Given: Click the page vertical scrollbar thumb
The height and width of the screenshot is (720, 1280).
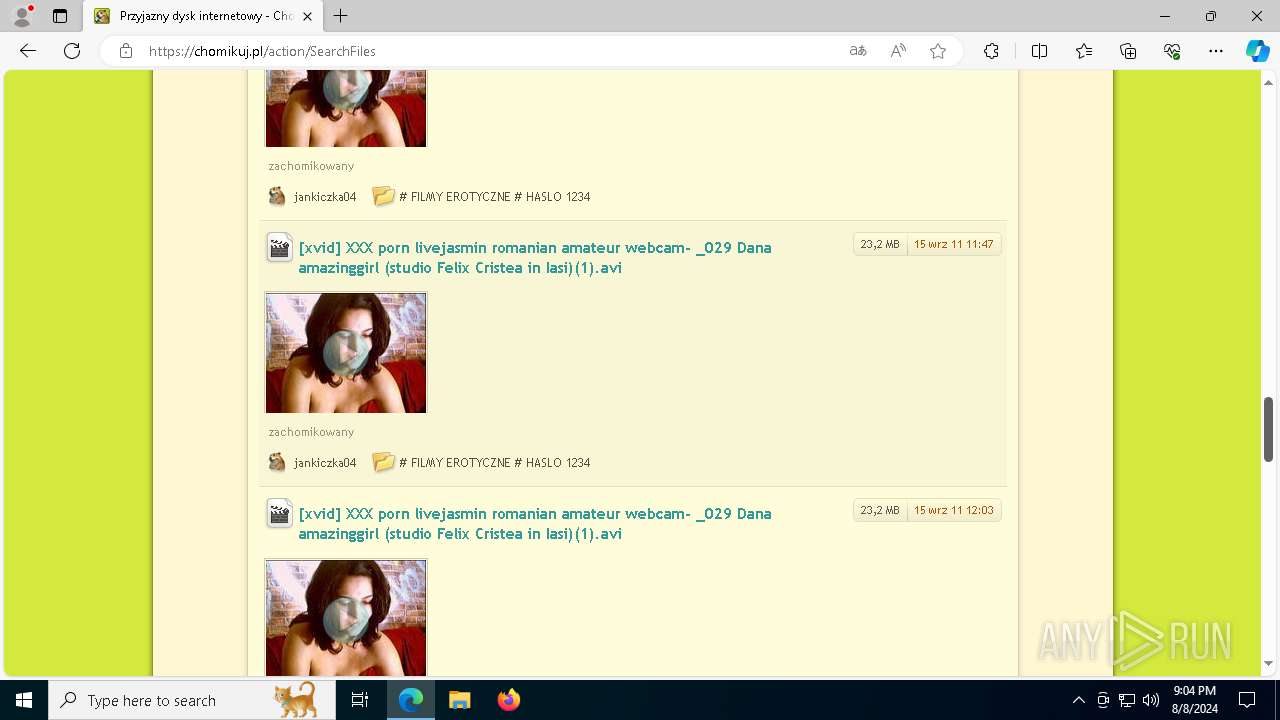Looking at the screenshot, I should click(x=1269, y=429).
